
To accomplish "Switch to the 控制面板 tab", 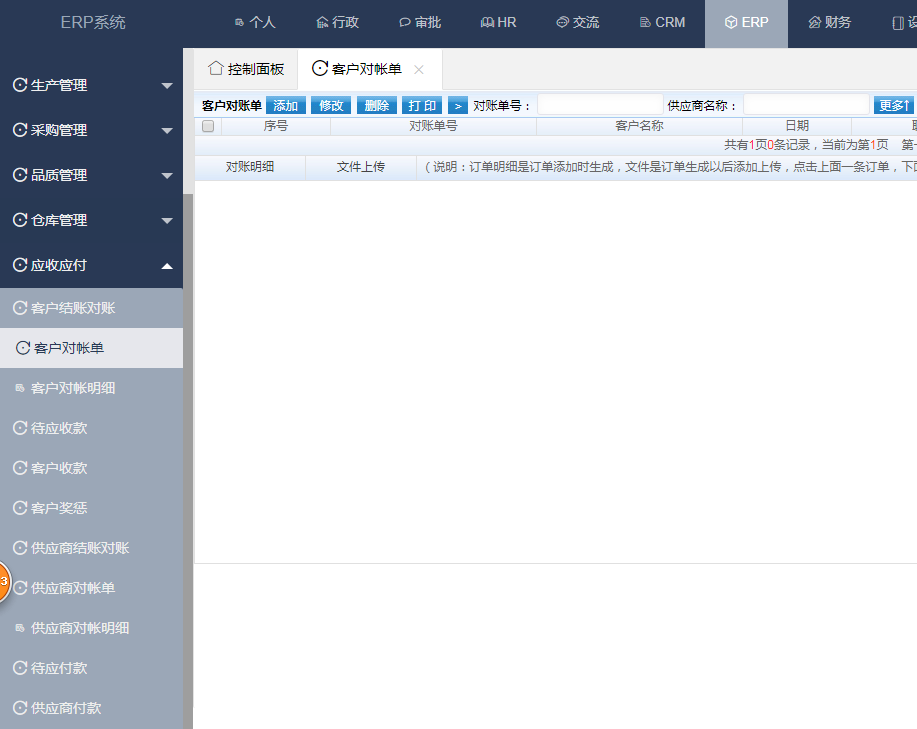I will click(x=246, y=69).
